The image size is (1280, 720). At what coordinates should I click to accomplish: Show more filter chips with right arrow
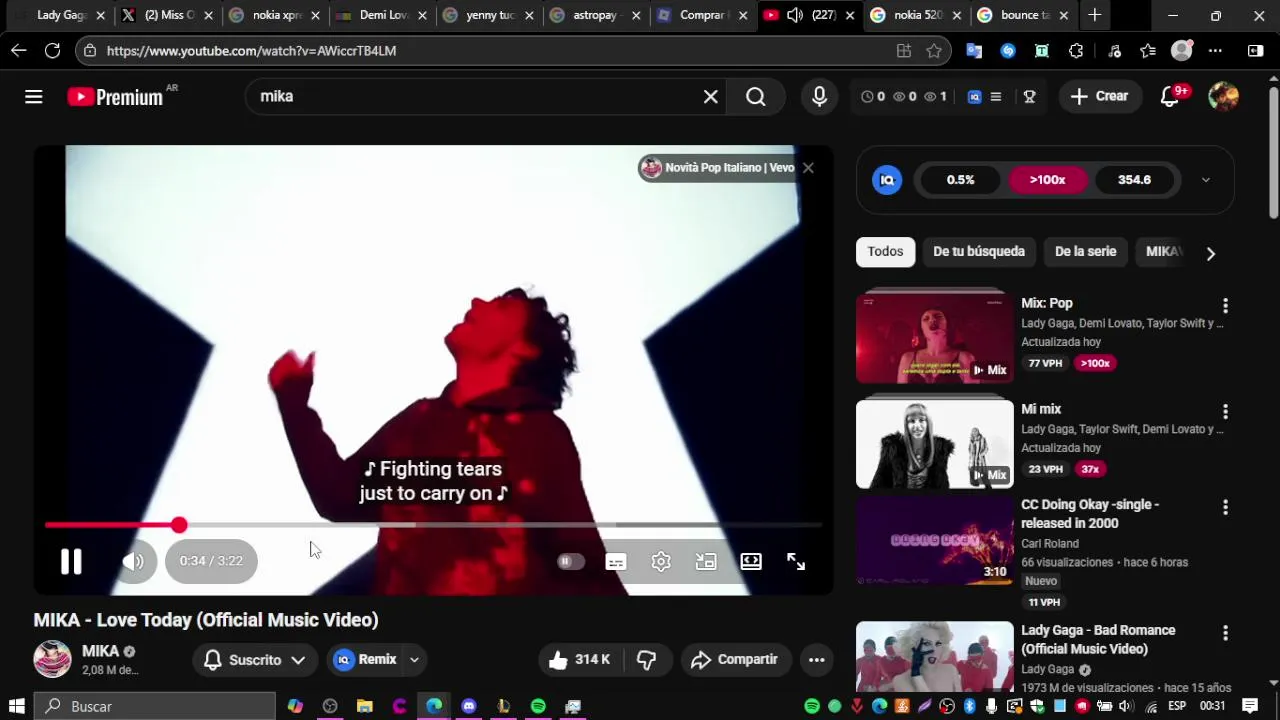pos(1210,253)
